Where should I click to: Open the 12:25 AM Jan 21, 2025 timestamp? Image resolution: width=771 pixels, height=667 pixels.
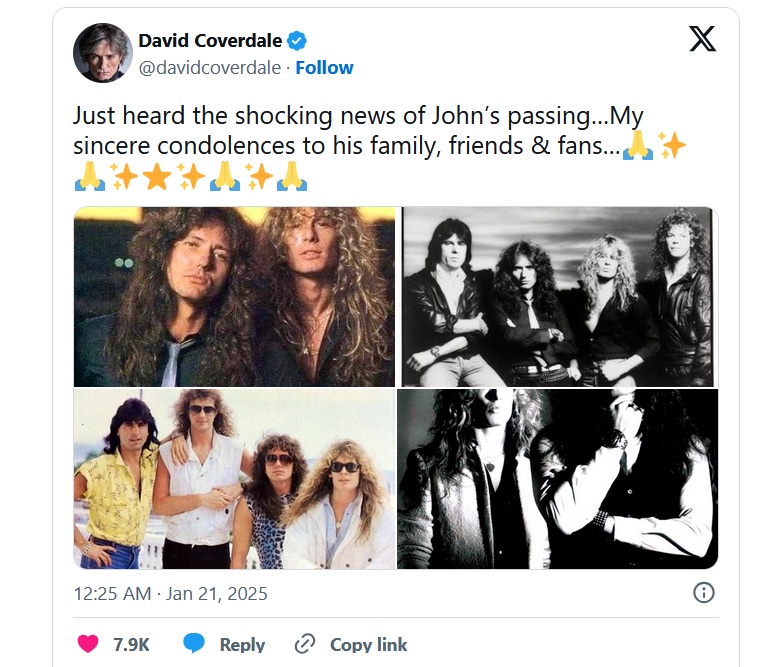click(171, 594)
